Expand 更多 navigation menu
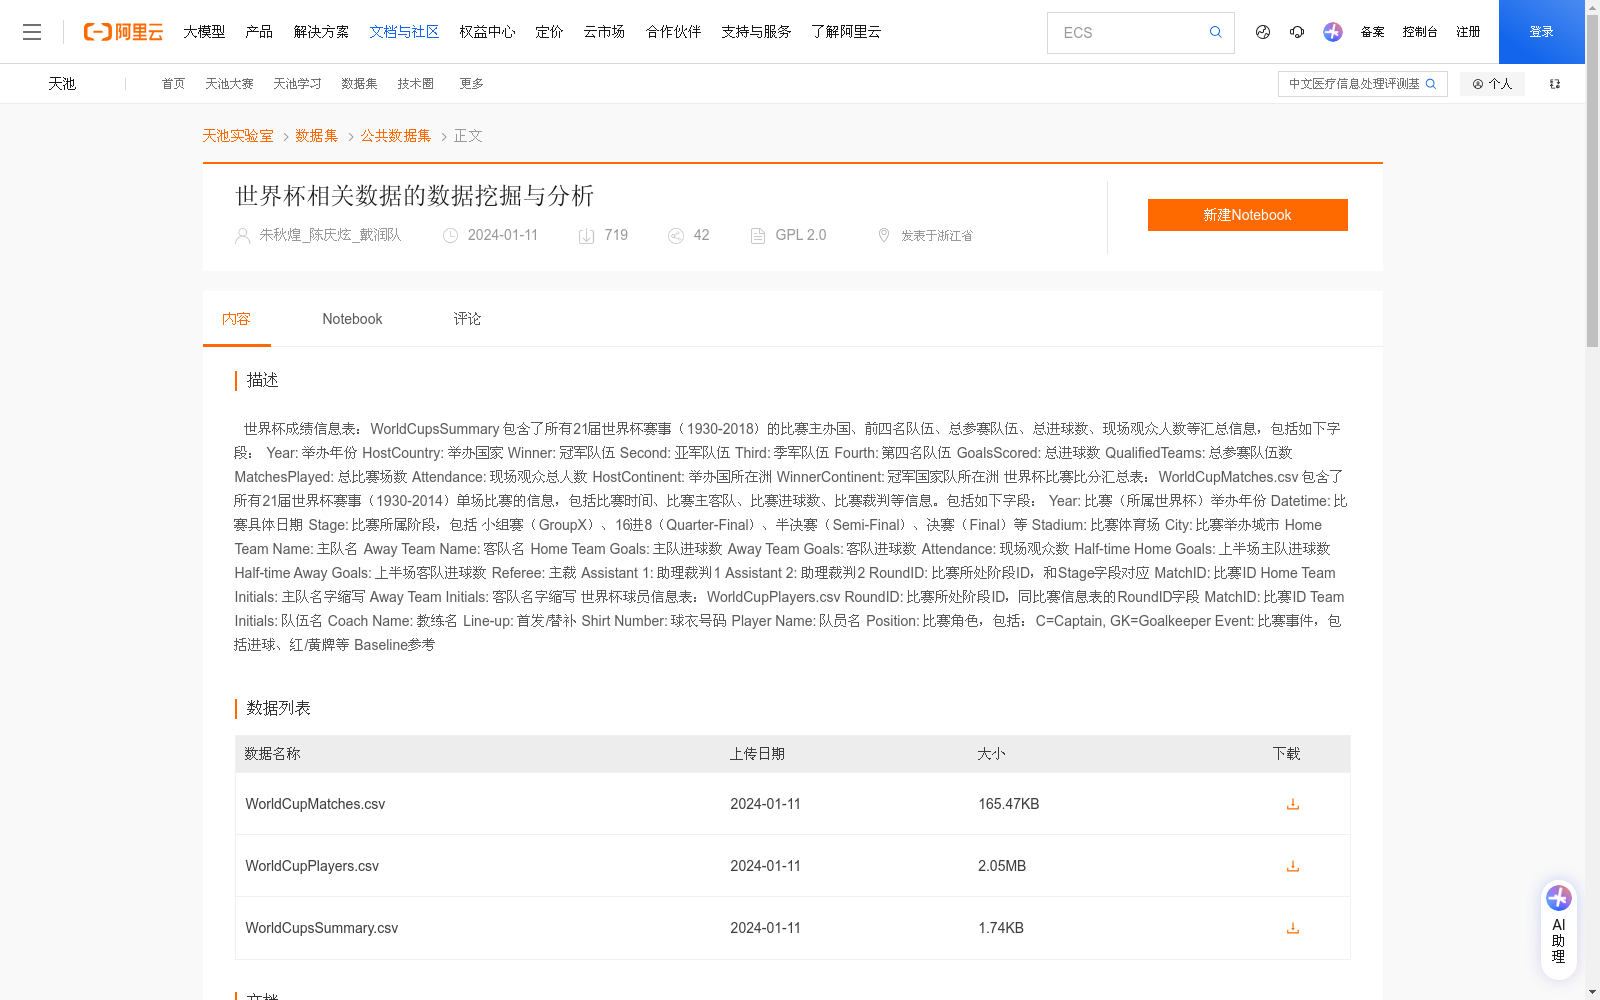Image resolution: width=1600 pixels, height=1000 pixels. click(471, 84)
